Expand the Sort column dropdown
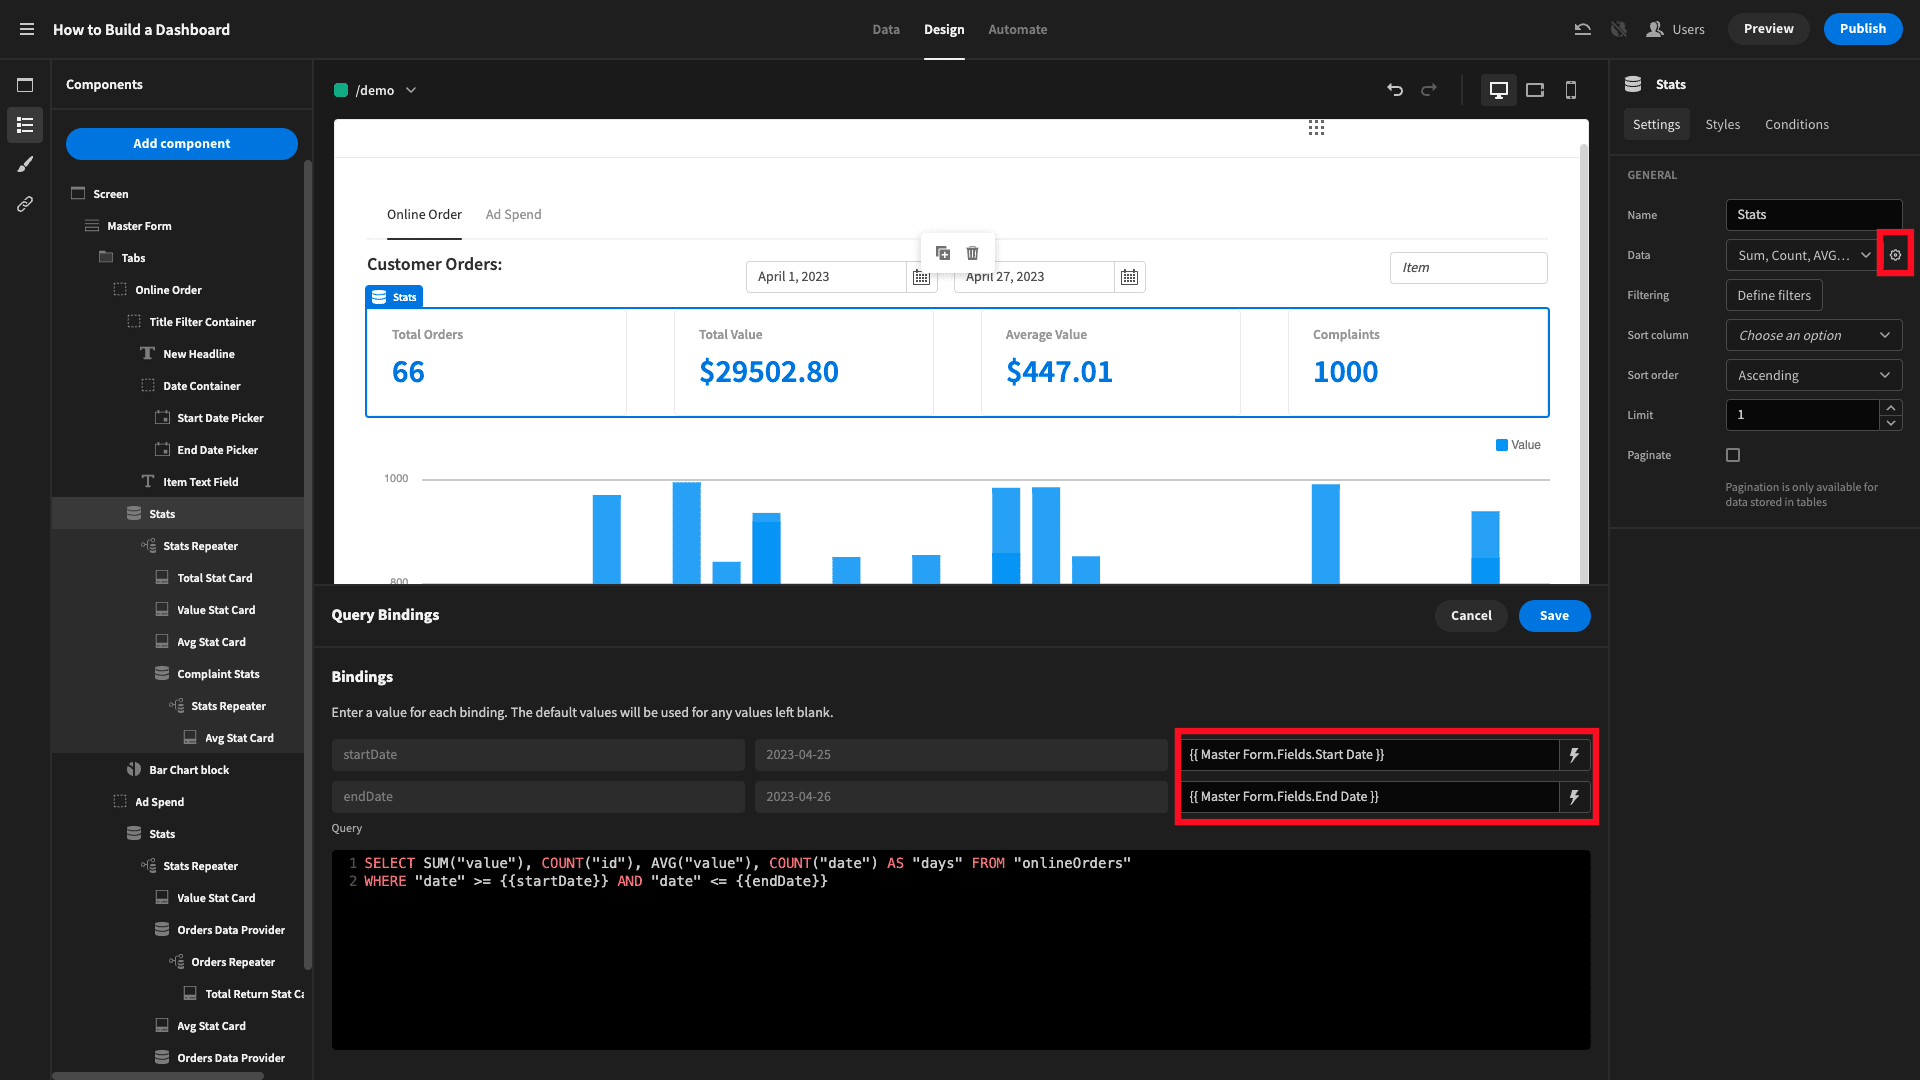Screen dimensions: 1920x1080 [1814, 335]
